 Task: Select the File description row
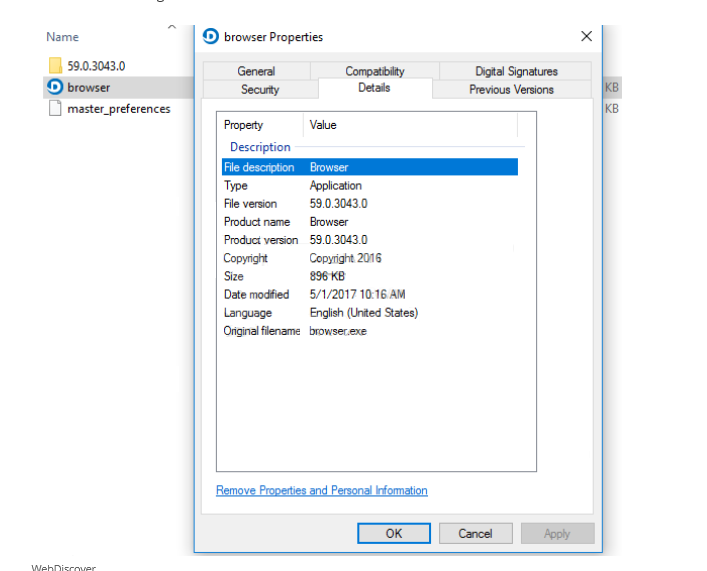tap(370, 167)
